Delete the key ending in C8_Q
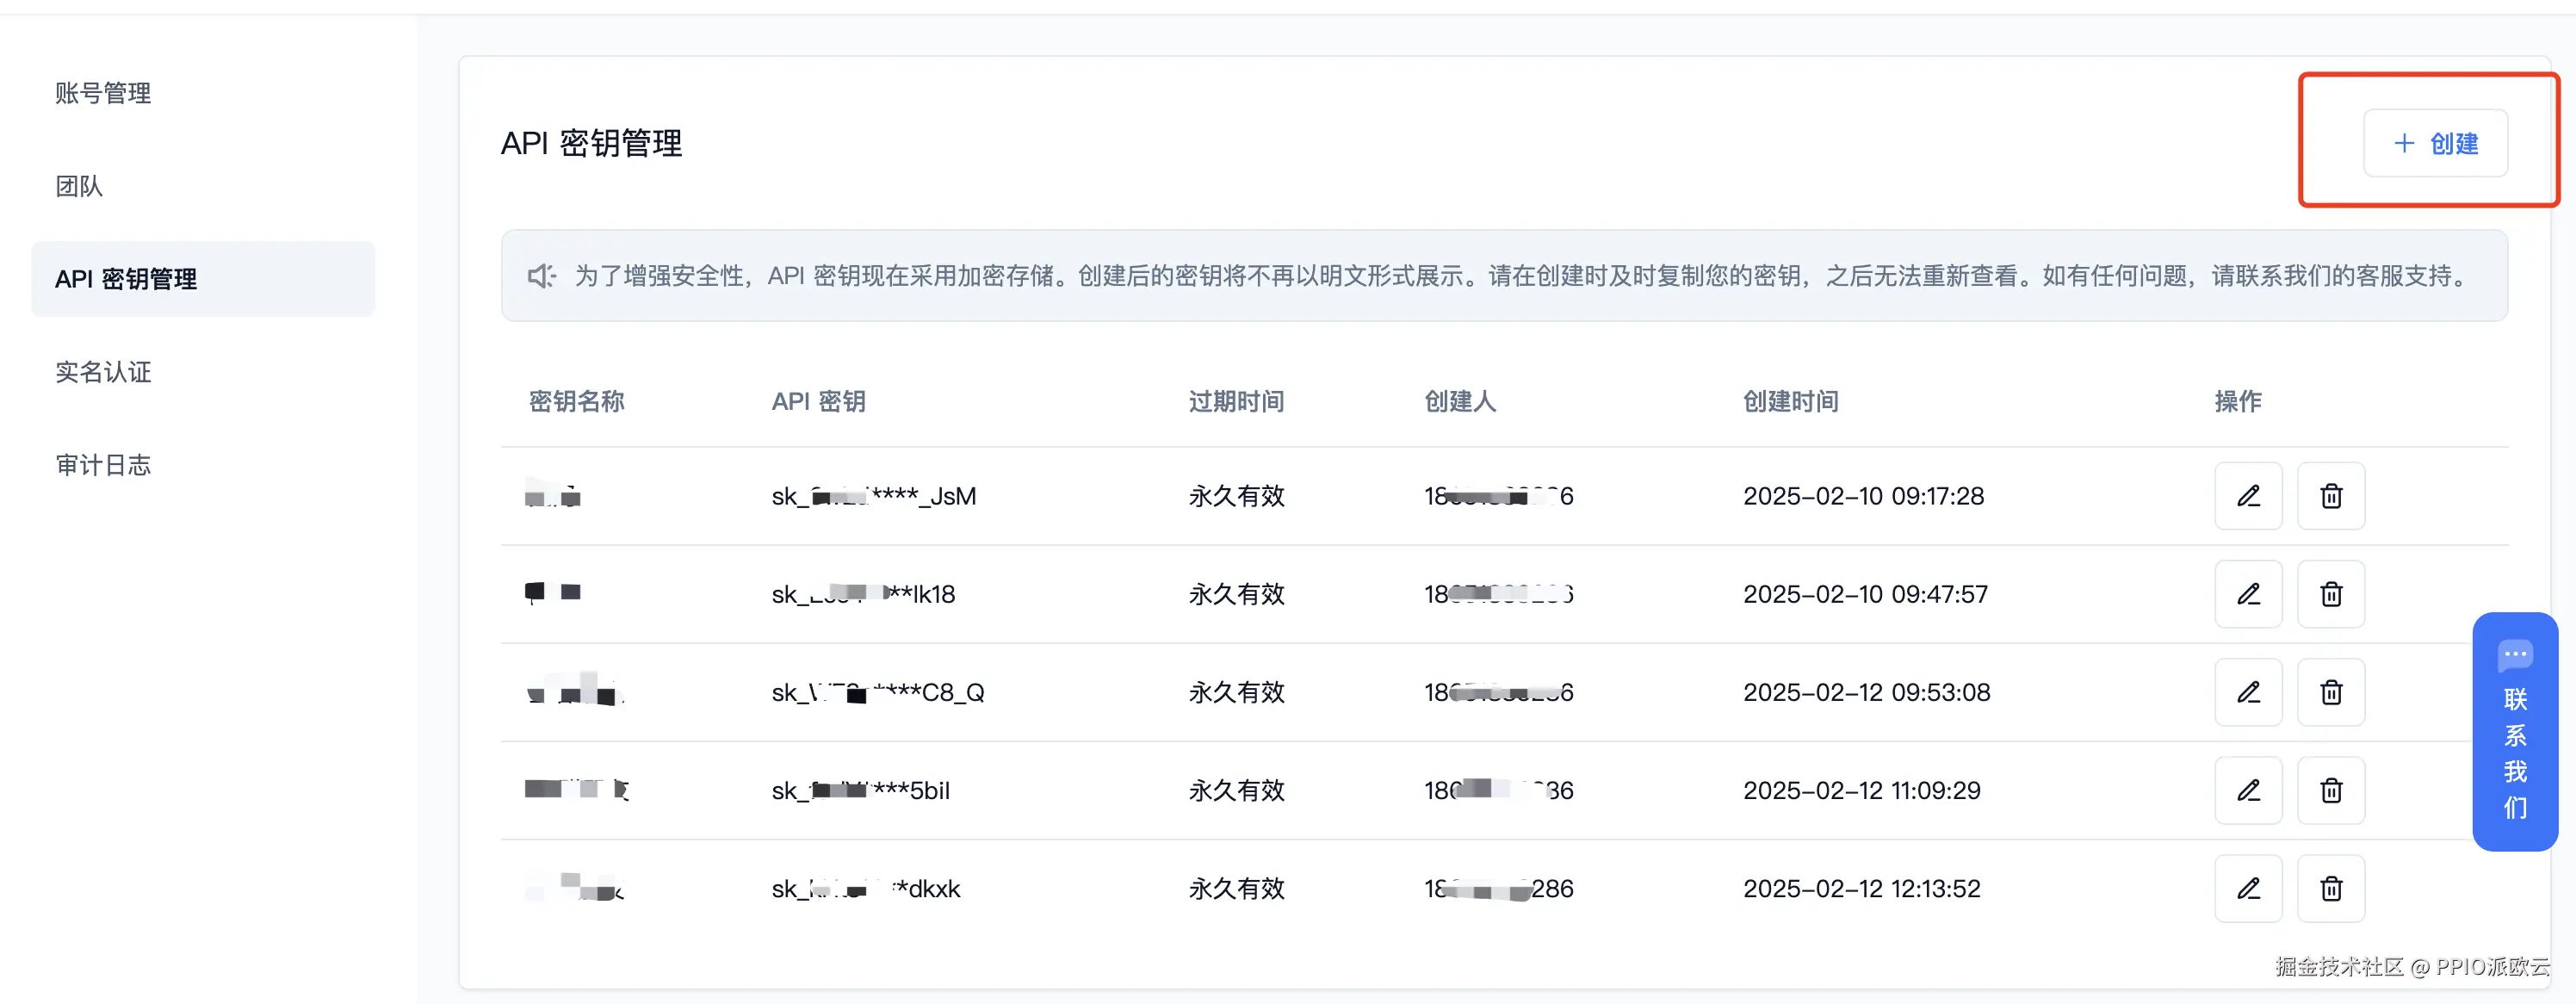 point(2330,692)
